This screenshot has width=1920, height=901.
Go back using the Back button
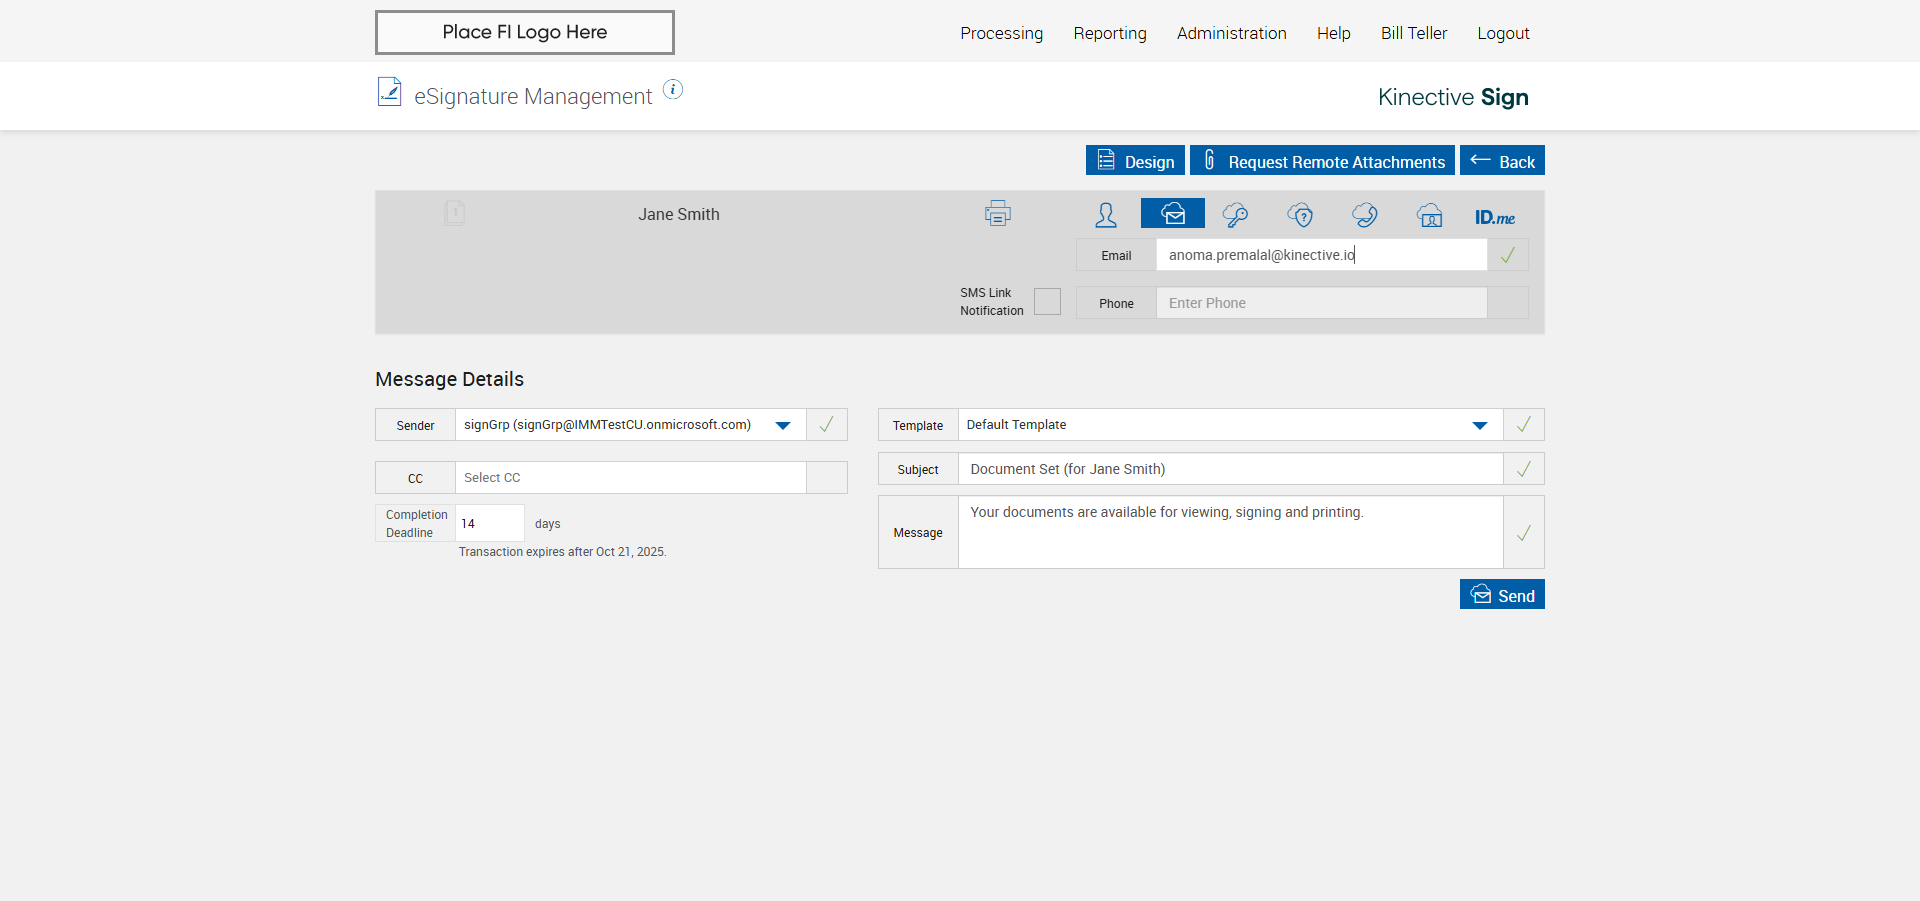click(x=1502, y=161)
